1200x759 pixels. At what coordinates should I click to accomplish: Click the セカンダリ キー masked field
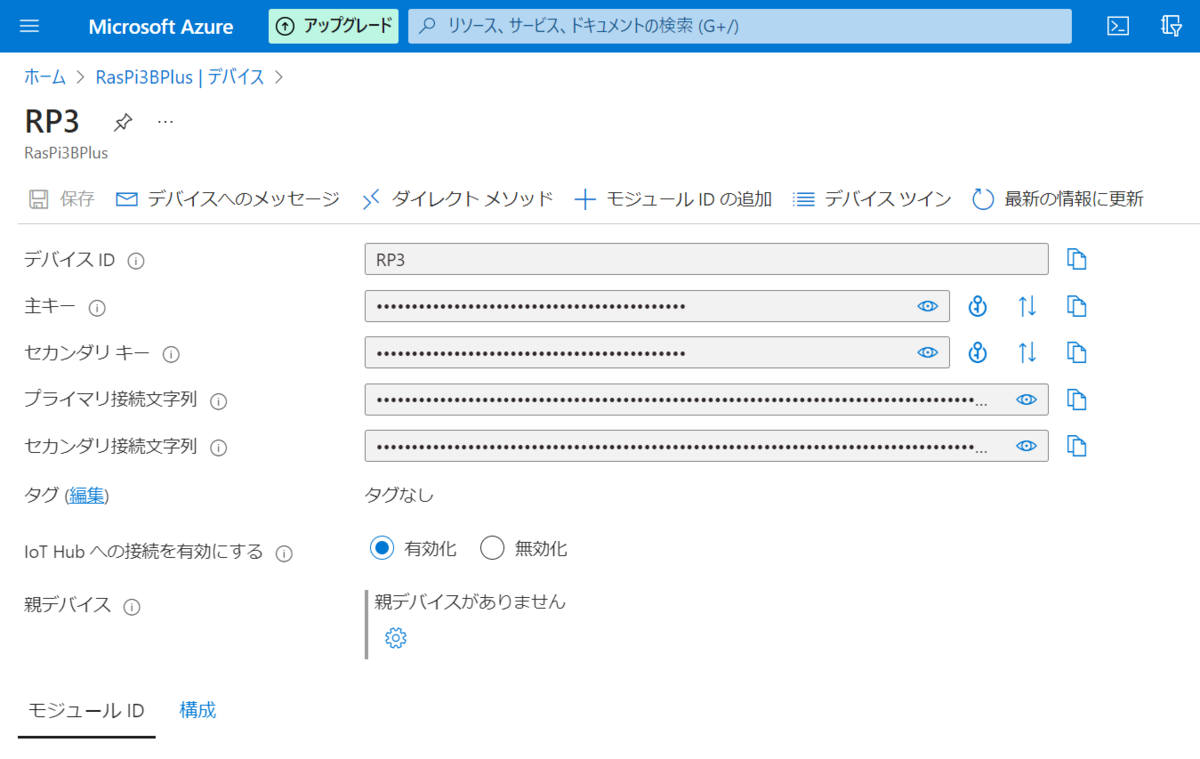[657, 352]
